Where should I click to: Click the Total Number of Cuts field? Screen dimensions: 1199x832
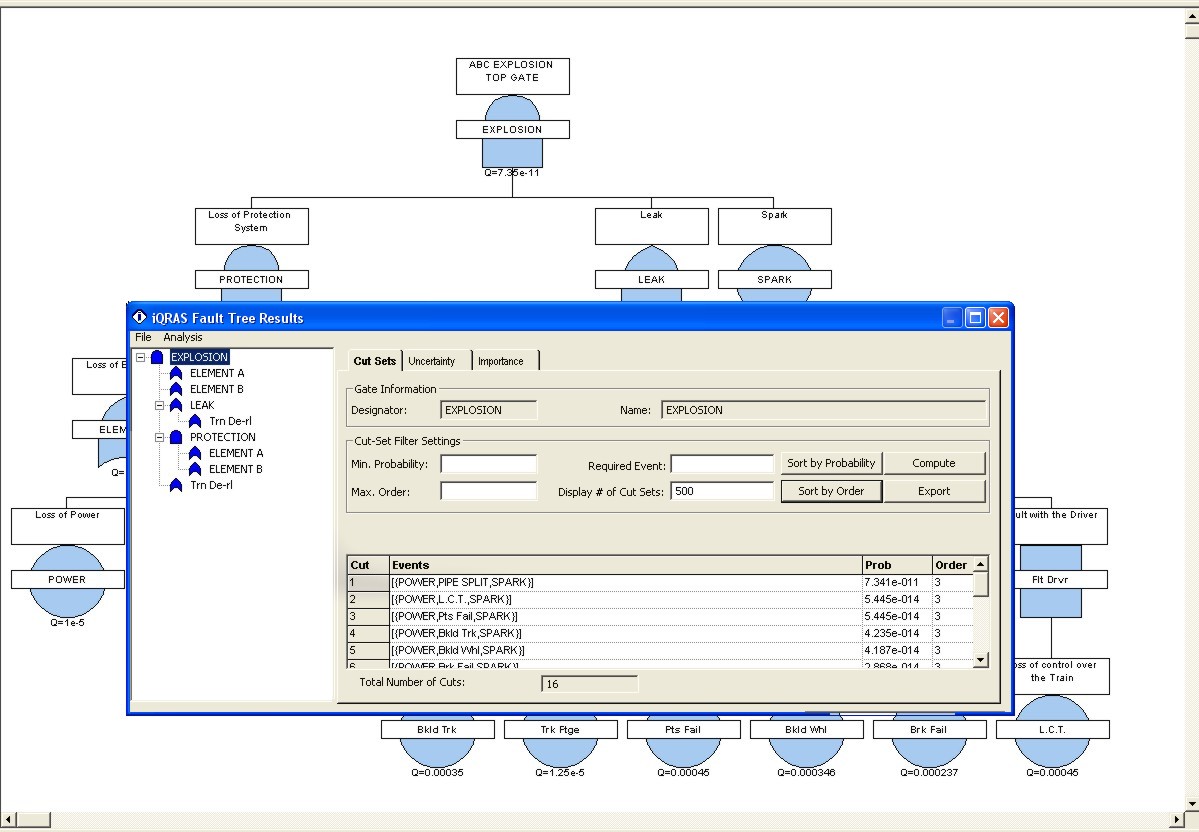coord(590,684)
